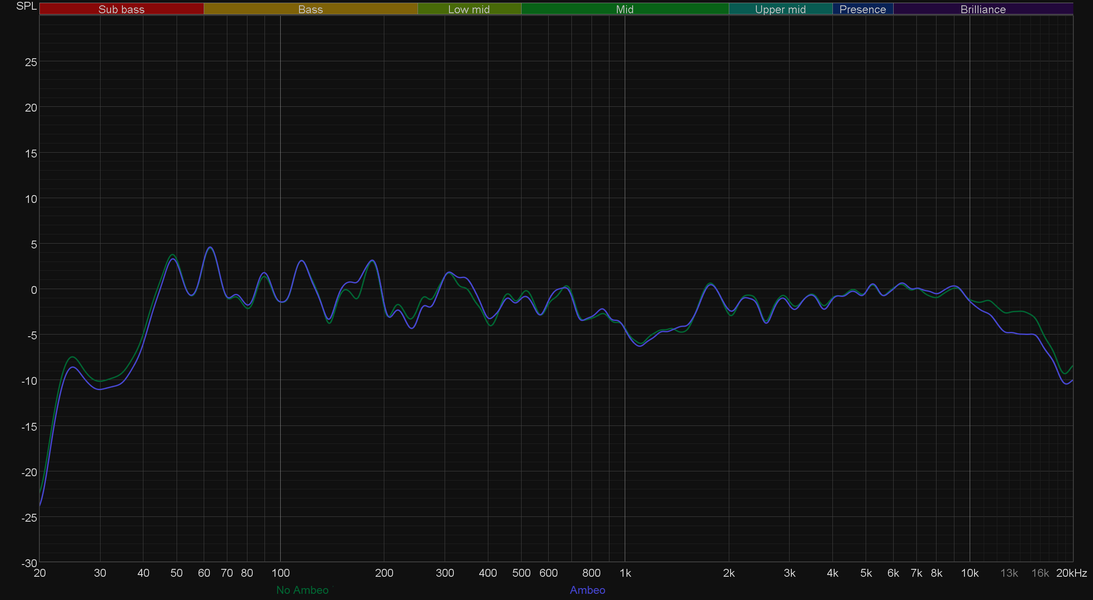Click the 30 frequency axis label

click(100, 573)
